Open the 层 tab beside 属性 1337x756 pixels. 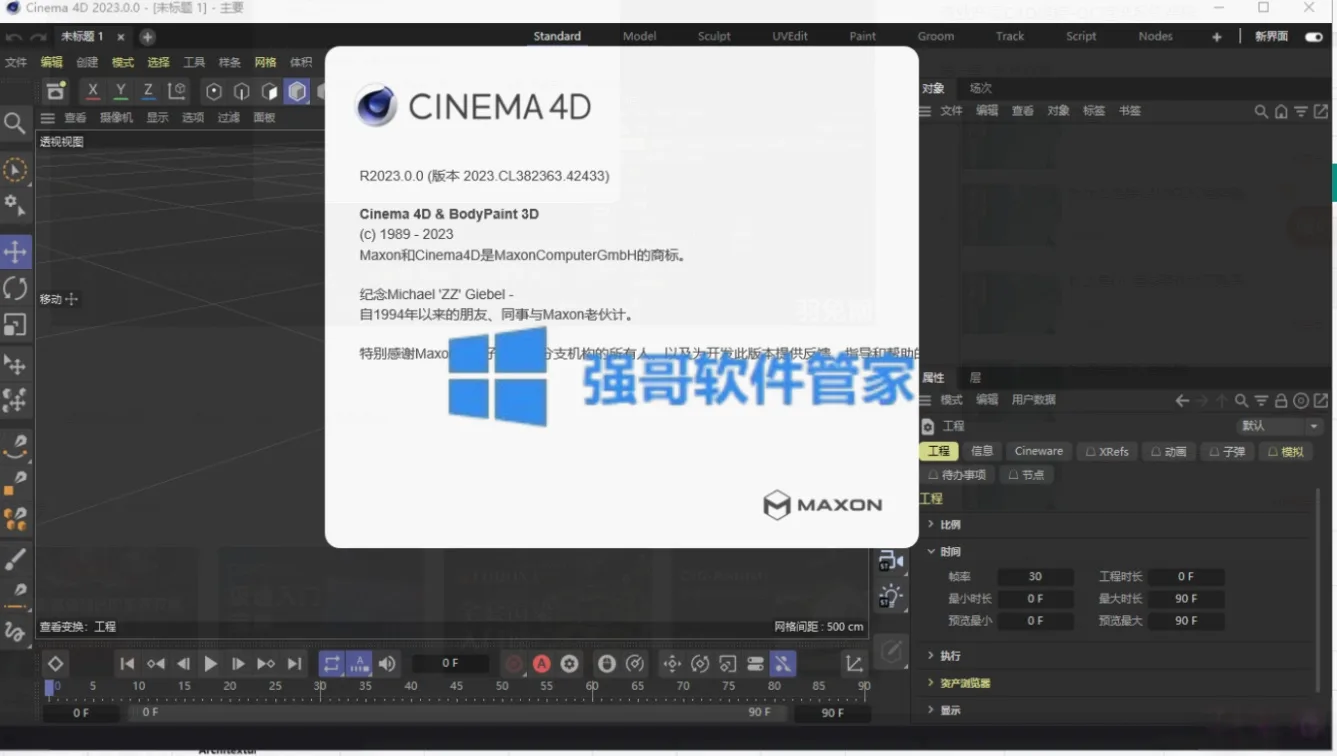point(975,377)
